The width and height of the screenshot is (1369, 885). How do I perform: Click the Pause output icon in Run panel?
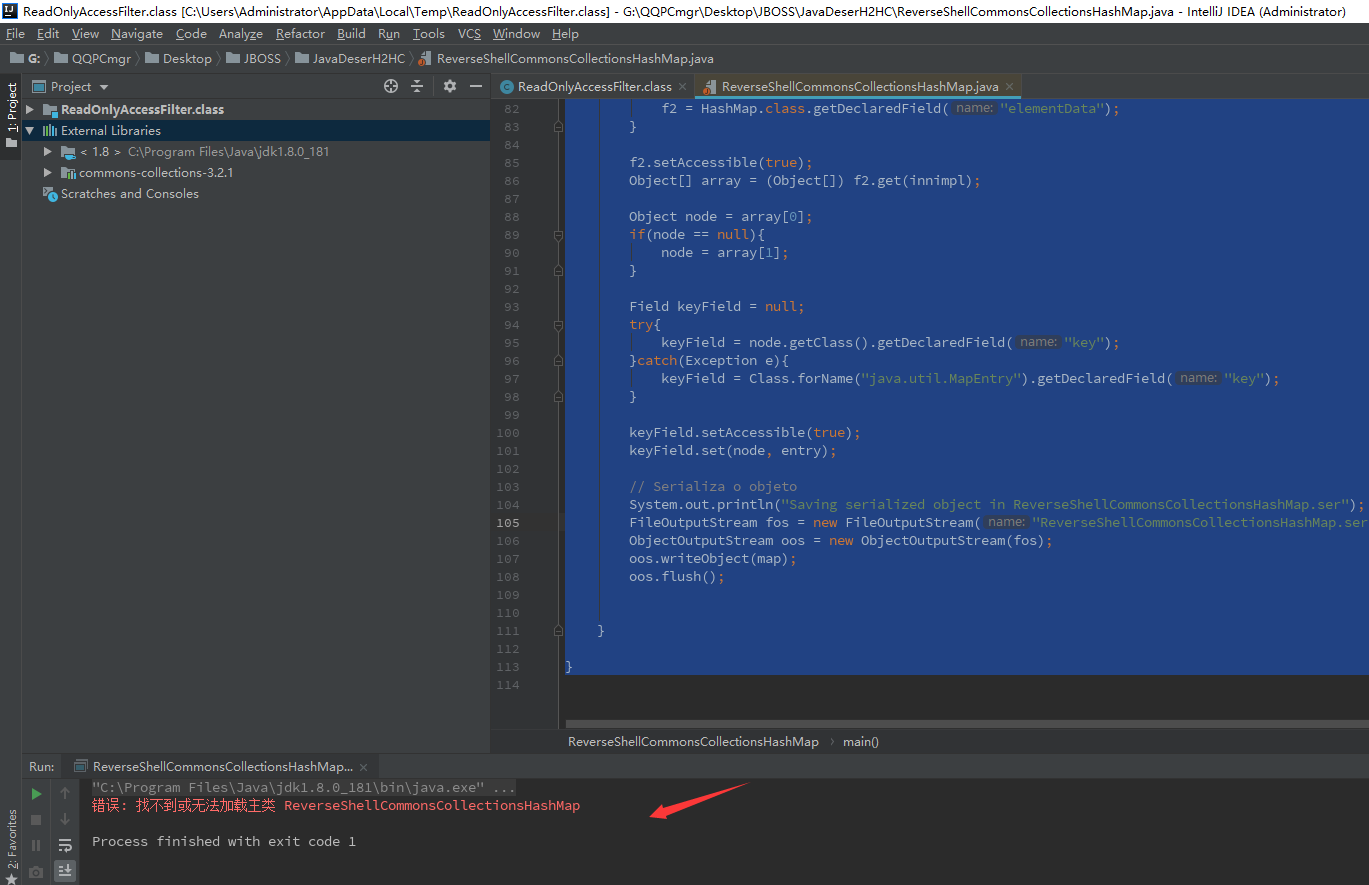point(36,846)
